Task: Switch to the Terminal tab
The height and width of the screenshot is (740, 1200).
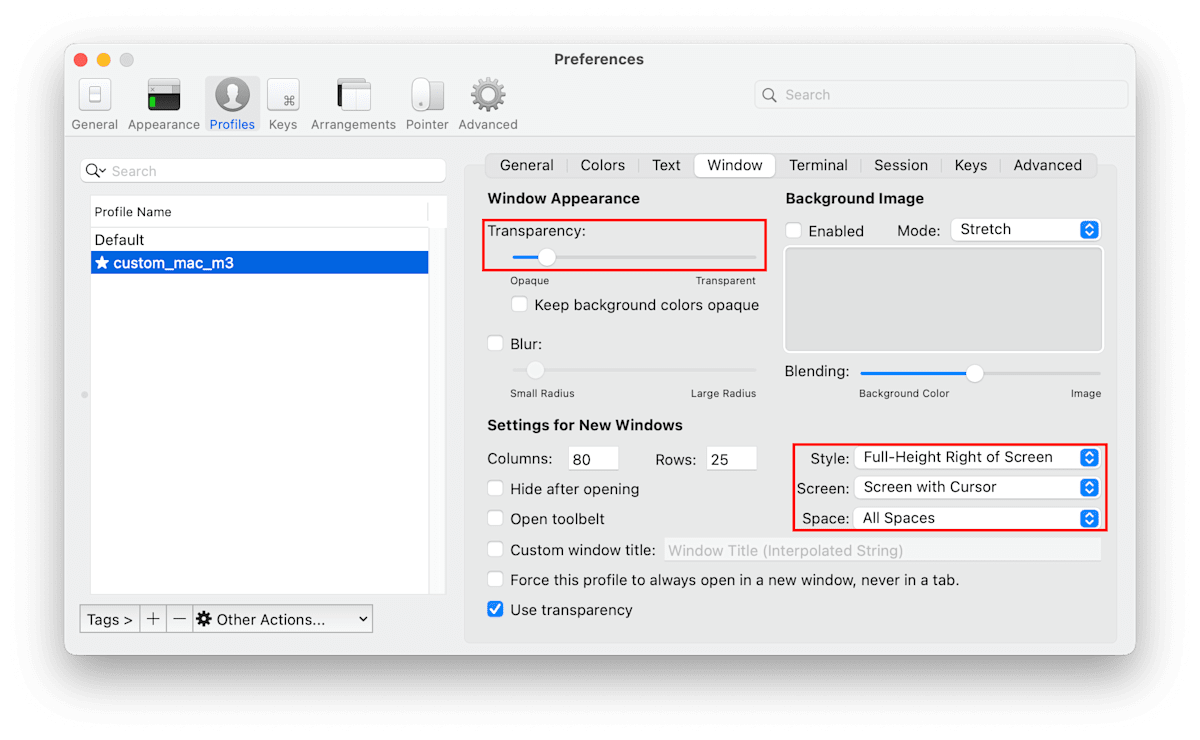Action: tap(818, 165)
